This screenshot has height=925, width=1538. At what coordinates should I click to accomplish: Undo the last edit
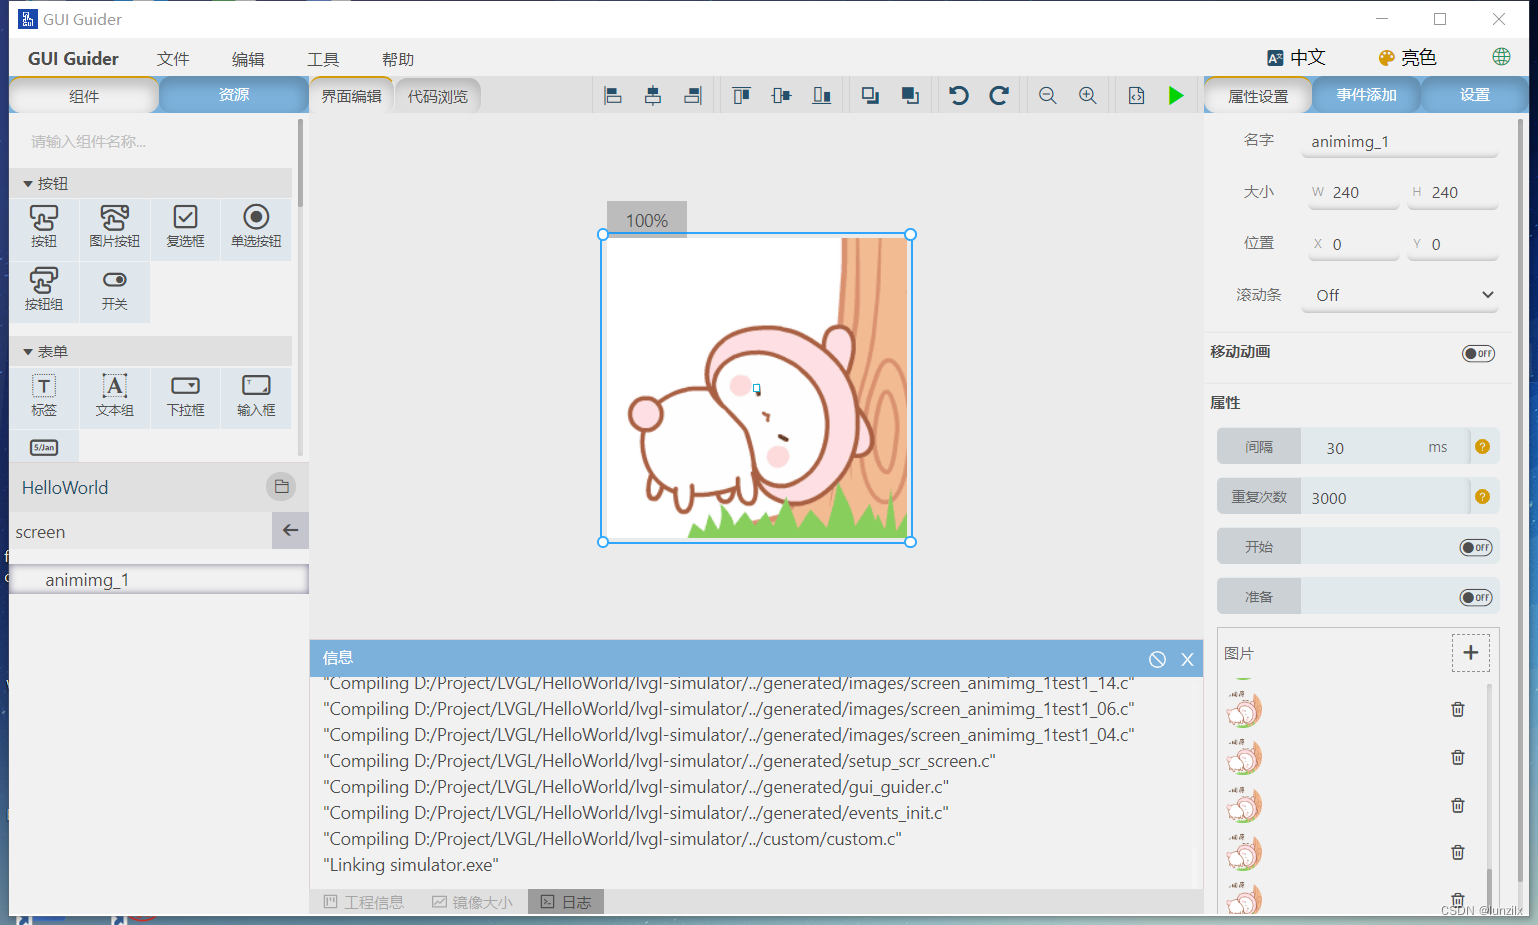point(959,96)
